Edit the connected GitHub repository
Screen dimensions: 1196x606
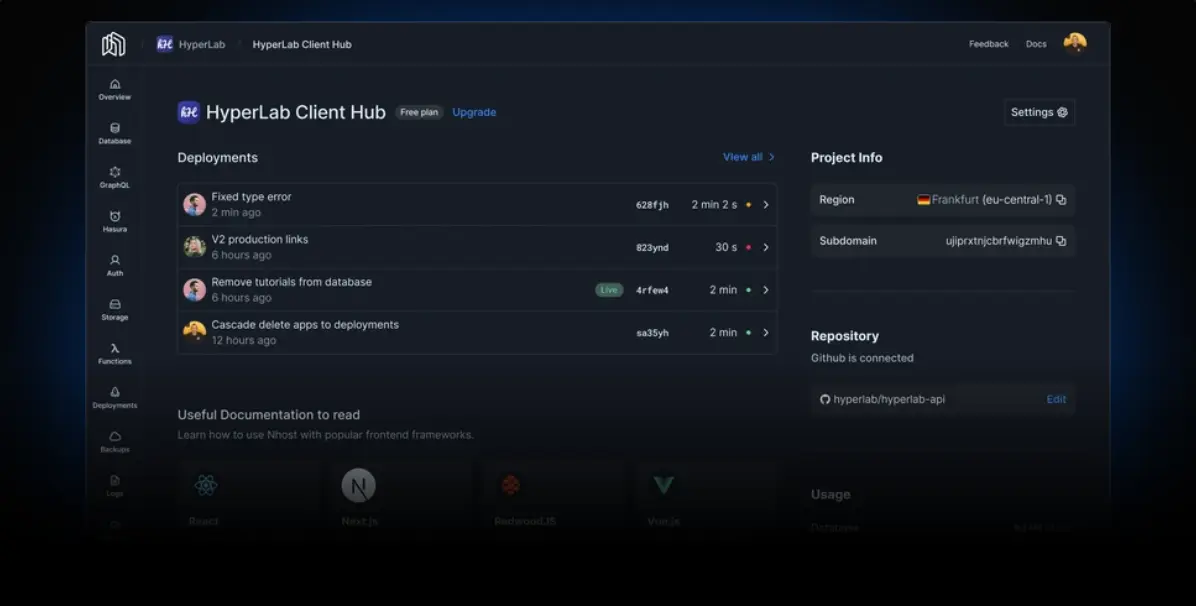1056,399
